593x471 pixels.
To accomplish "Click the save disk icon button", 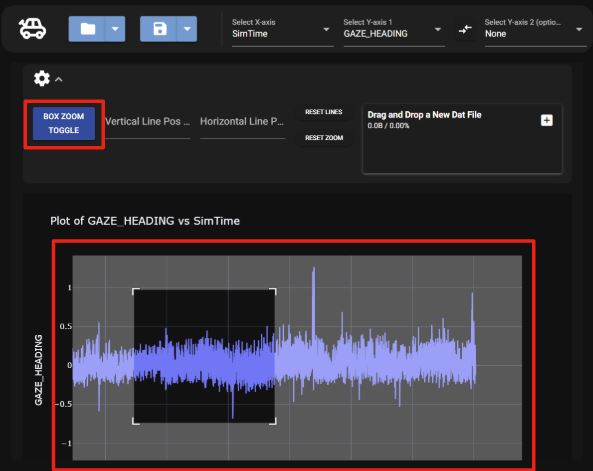I will [159, 29].
